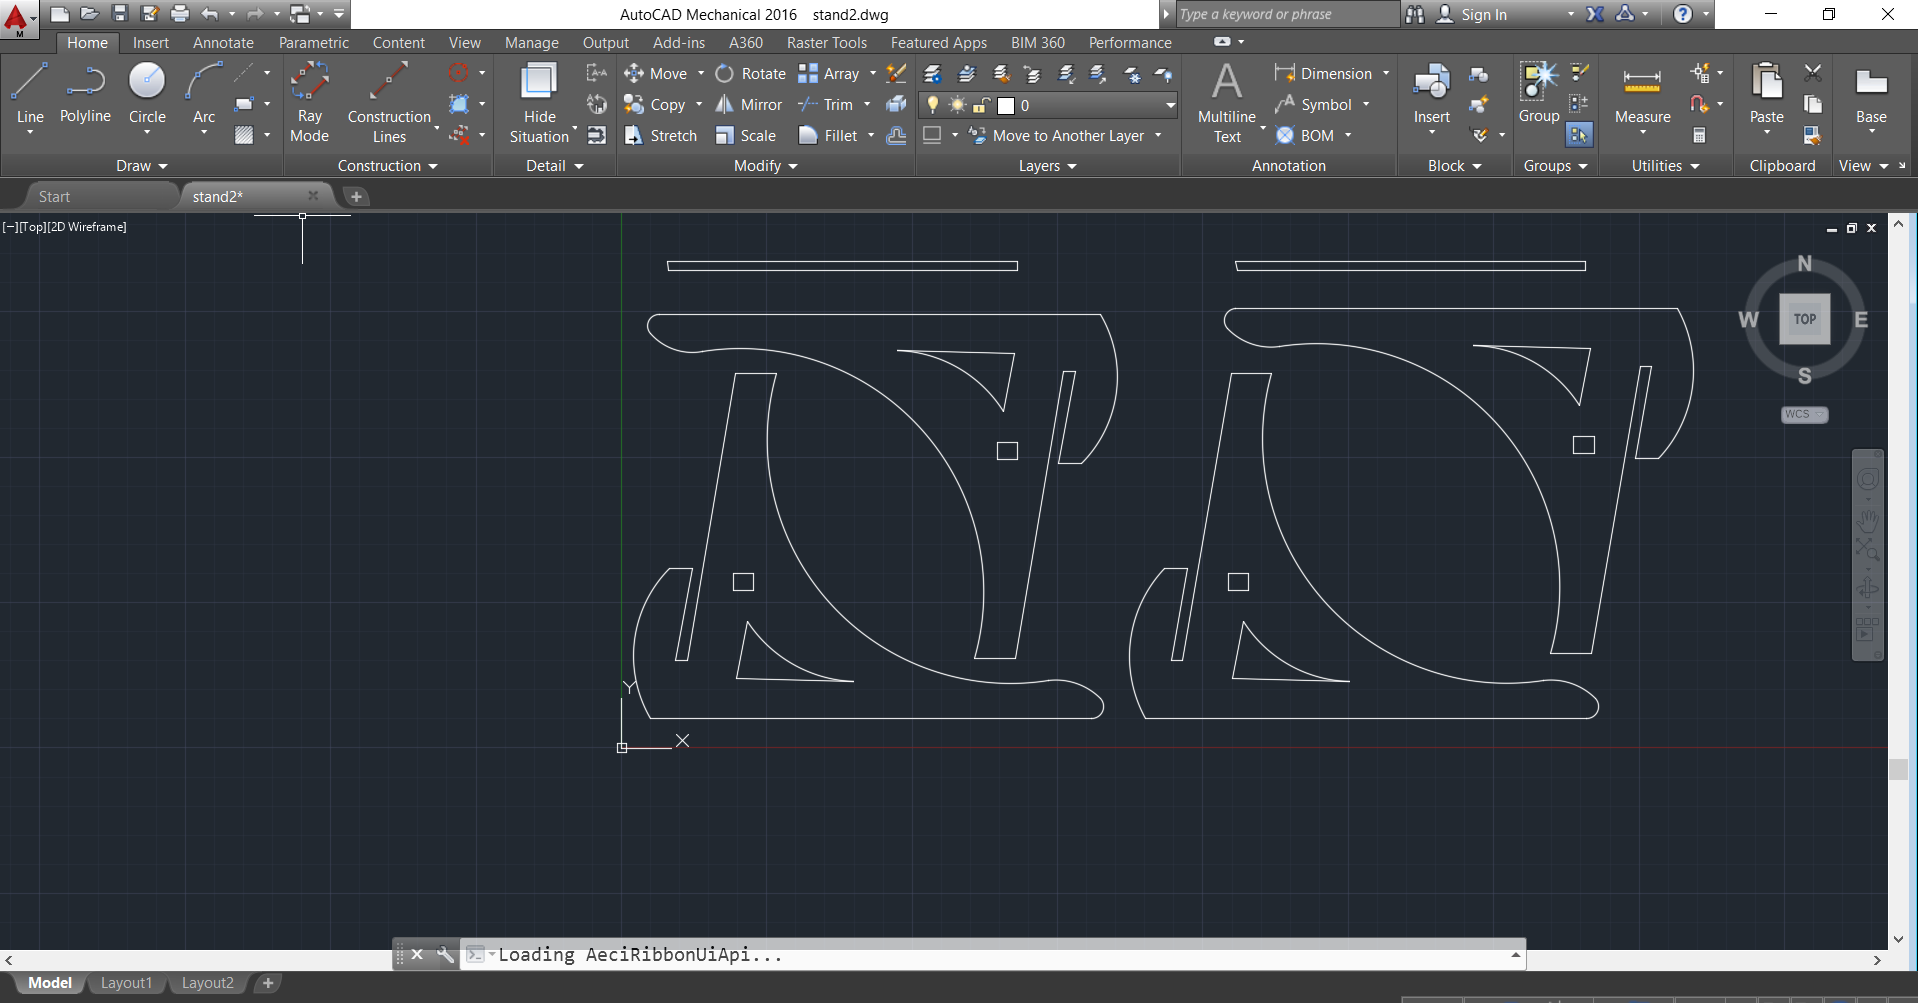Image resolution: width=1918 pixels, height=1003 pixels.
Task: Expand the Utilities panel
Action: (1665, 166)
